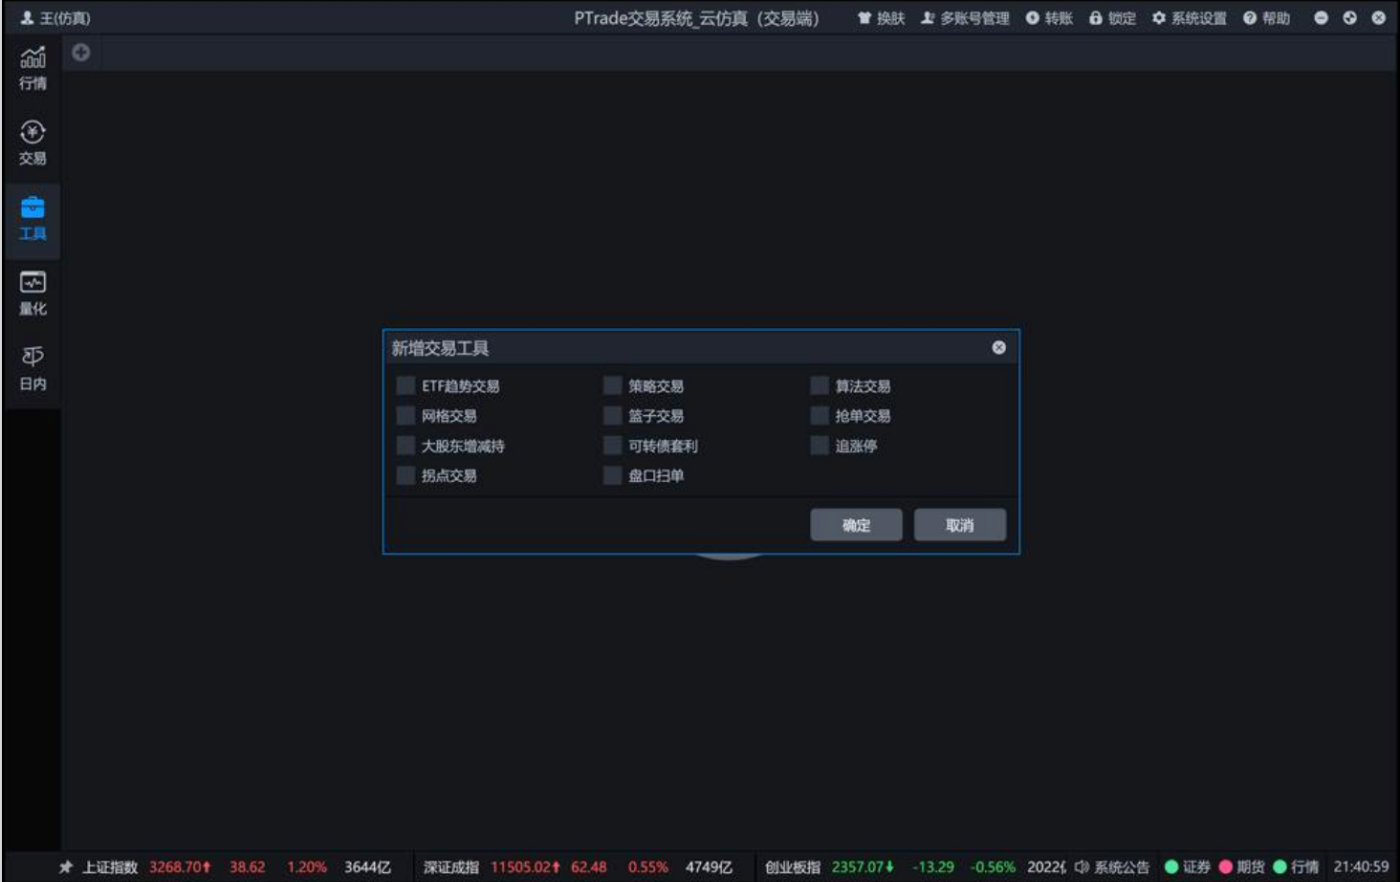The width and height of the screenshot is (1400, 882).
Task: Click the user account 王(仿真) label
Action: 55,18
